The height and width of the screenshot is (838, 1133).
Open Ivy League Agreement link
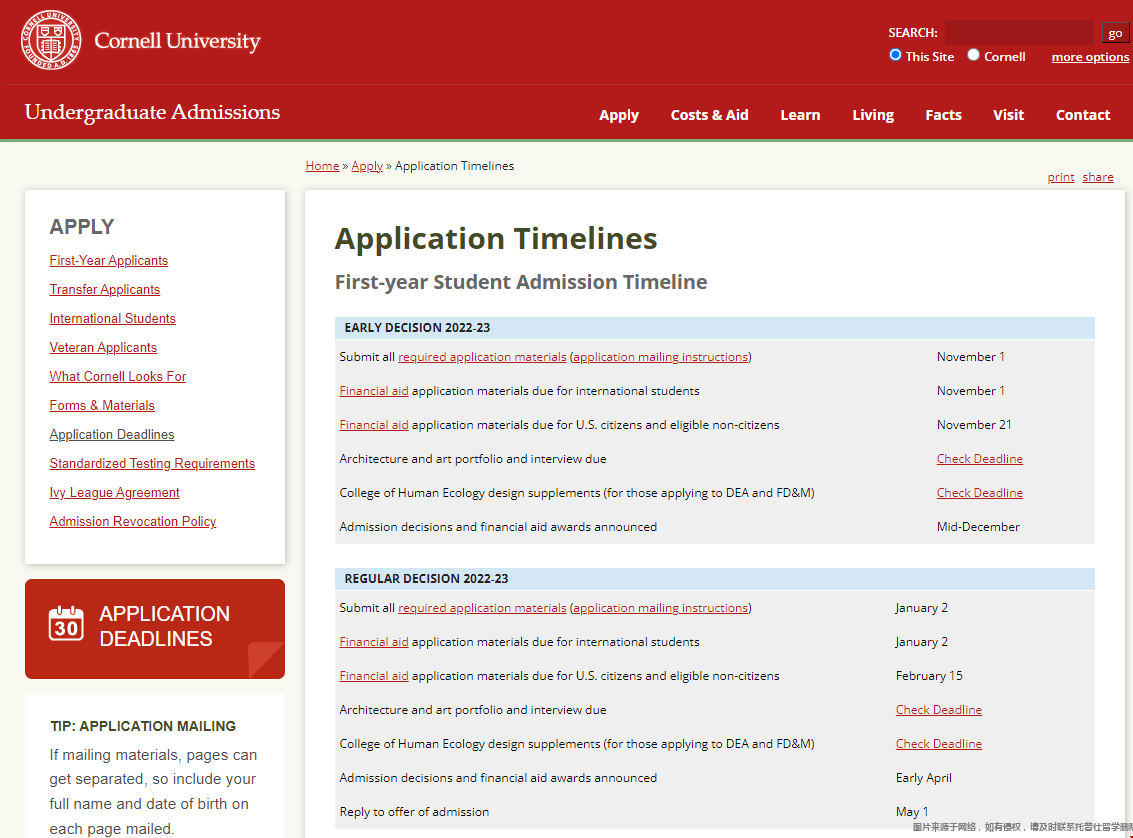pyautogui.click(x=114, y=493)
